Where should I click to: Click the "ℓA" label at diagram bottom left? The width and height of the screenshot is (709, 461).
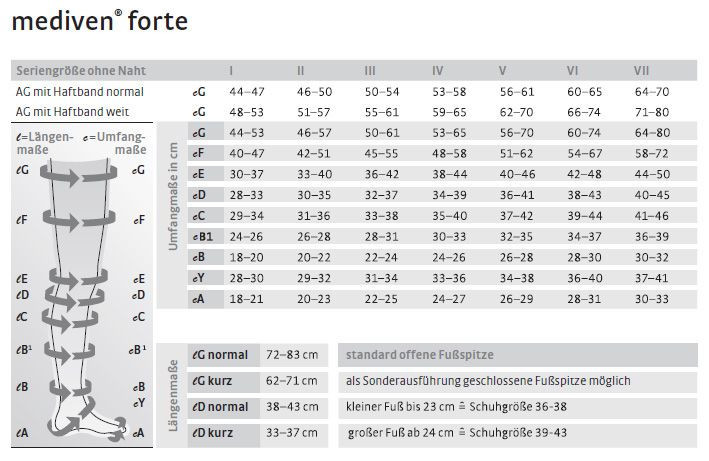22,433
